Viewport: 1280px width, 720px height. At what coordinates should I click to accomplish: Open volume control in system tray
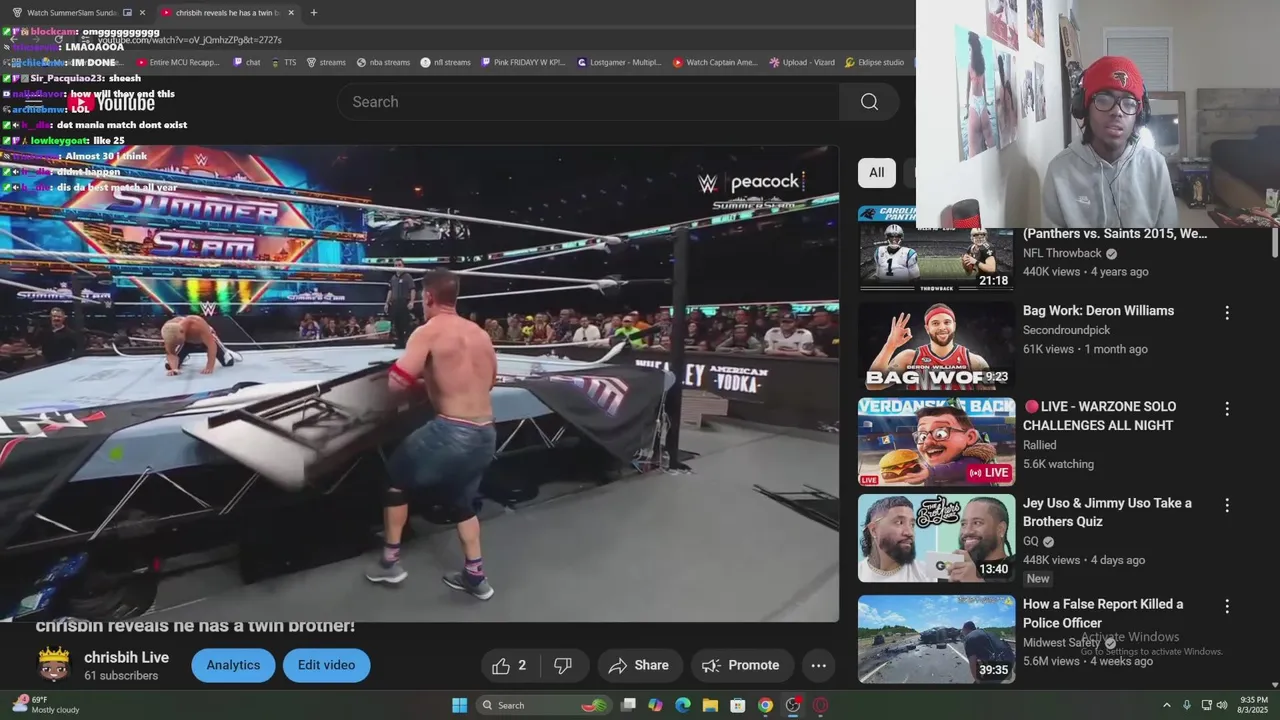[x=1222, y=705]
